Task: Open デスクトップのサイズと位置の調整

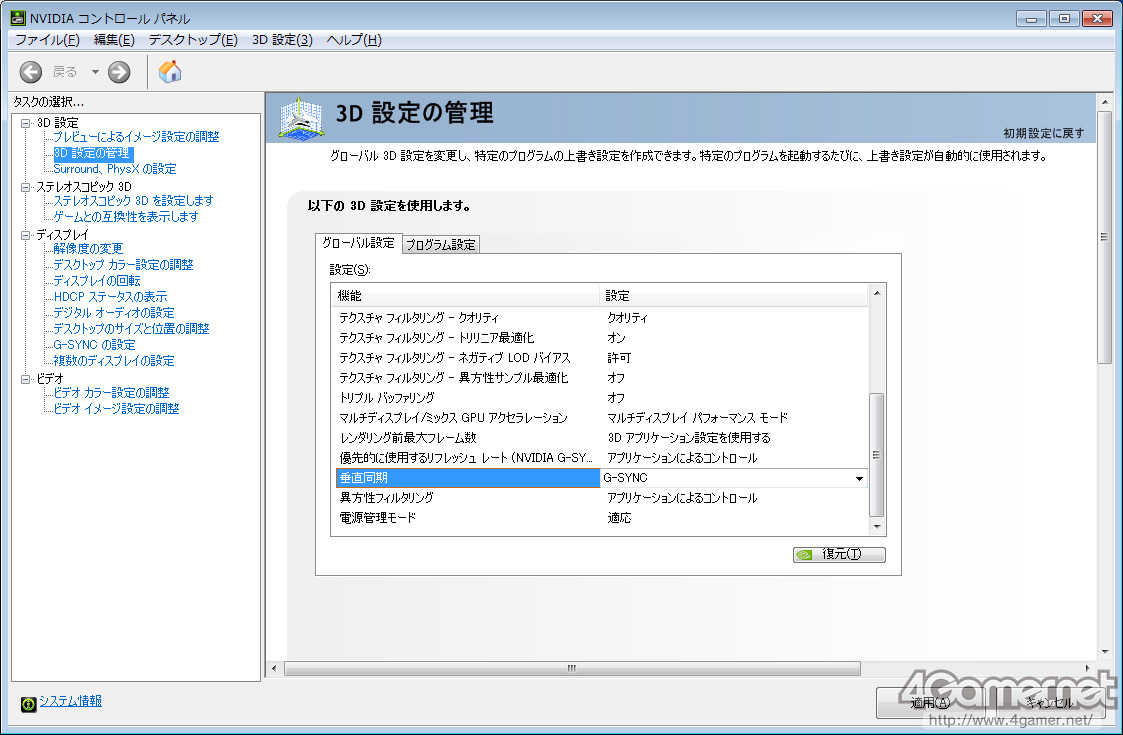Action: (131, 329)
